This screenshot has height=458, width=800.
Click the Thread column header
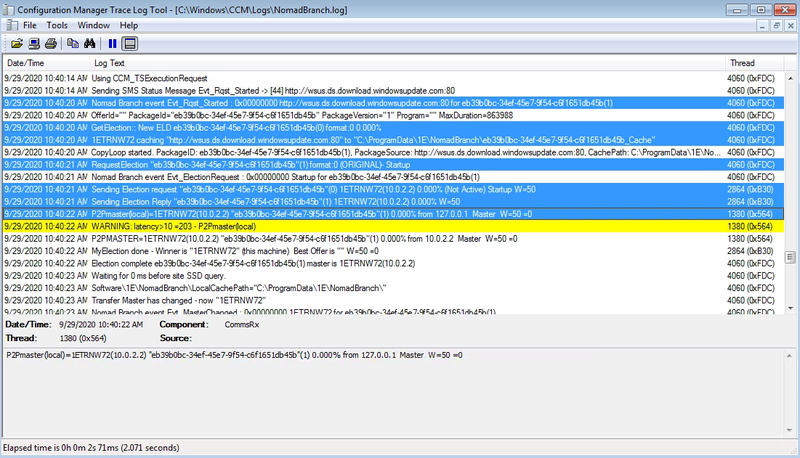pos(750,63)
